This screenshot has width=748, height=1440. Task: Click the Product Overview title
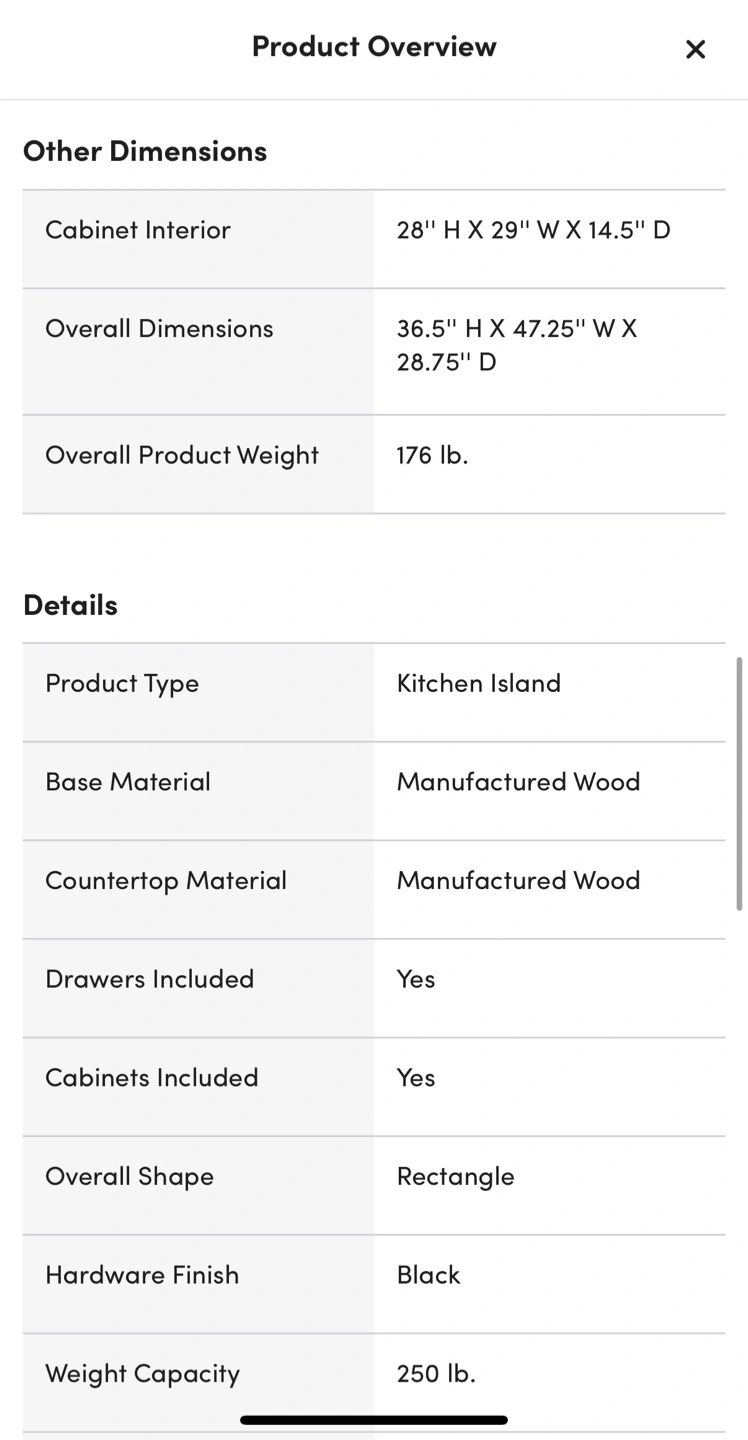point(374,46)
